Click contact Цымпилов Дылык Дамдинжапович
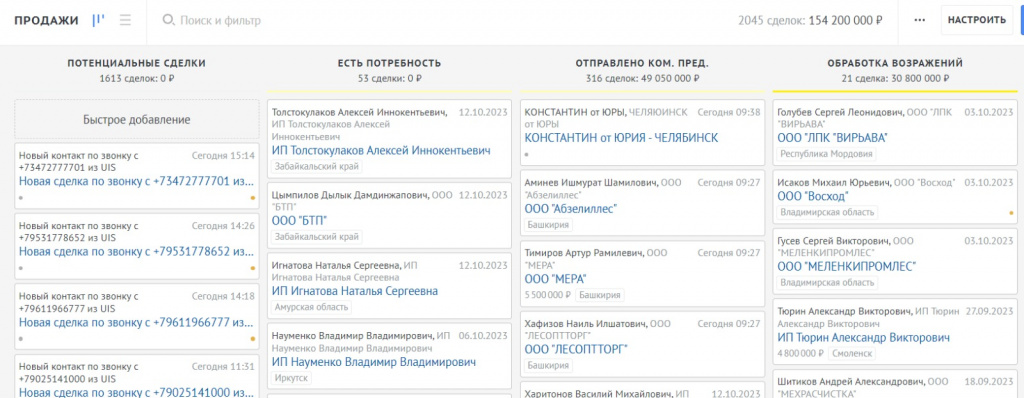Image resolution: width=1024 pixels, height=398 pixels. pyautogui.click(x=350, y=195)
